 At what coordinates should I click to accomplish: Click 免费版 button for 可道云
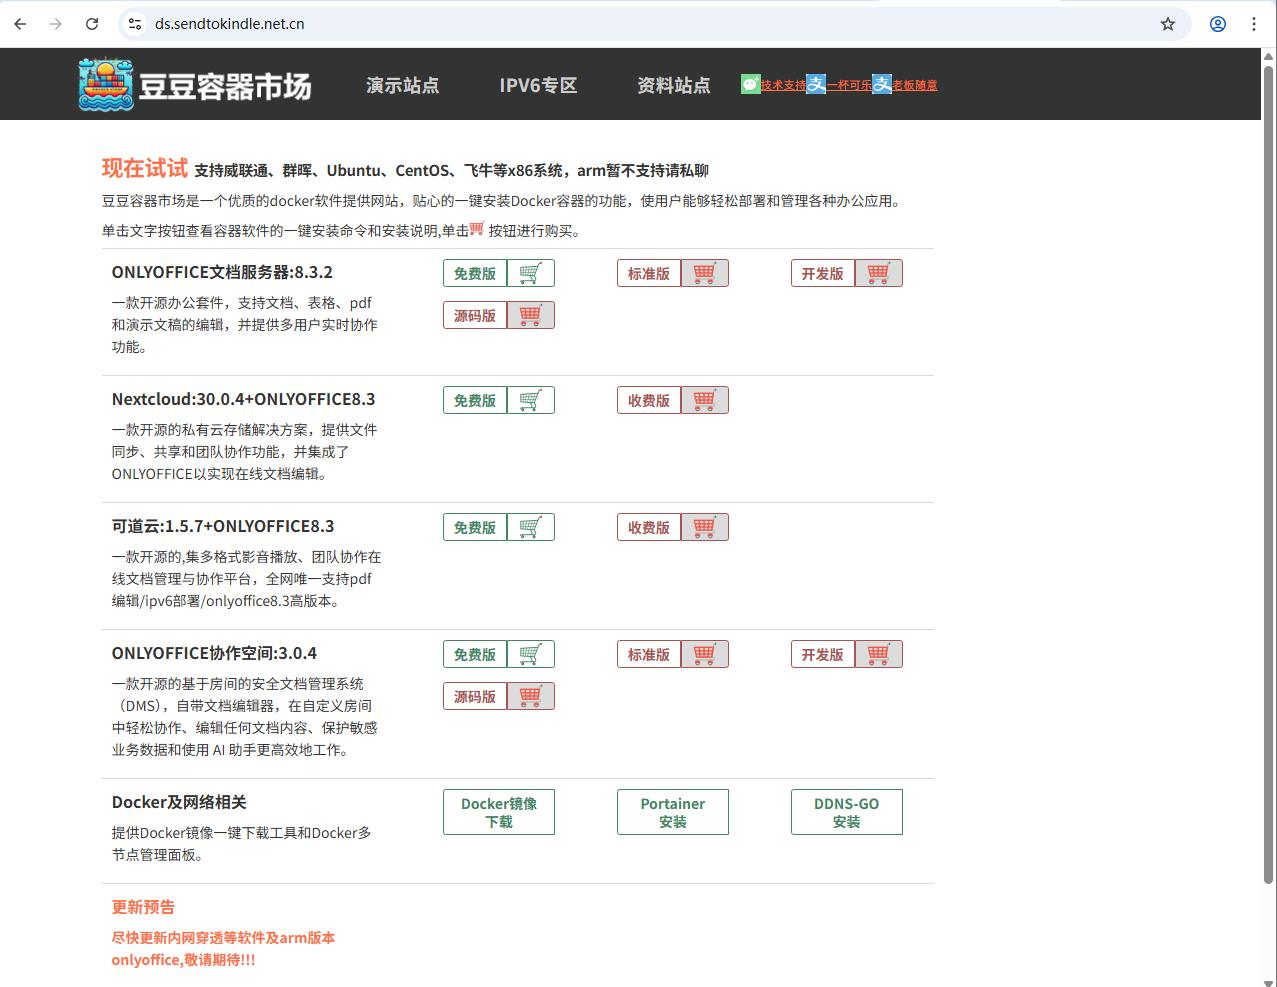click(475, 527)
